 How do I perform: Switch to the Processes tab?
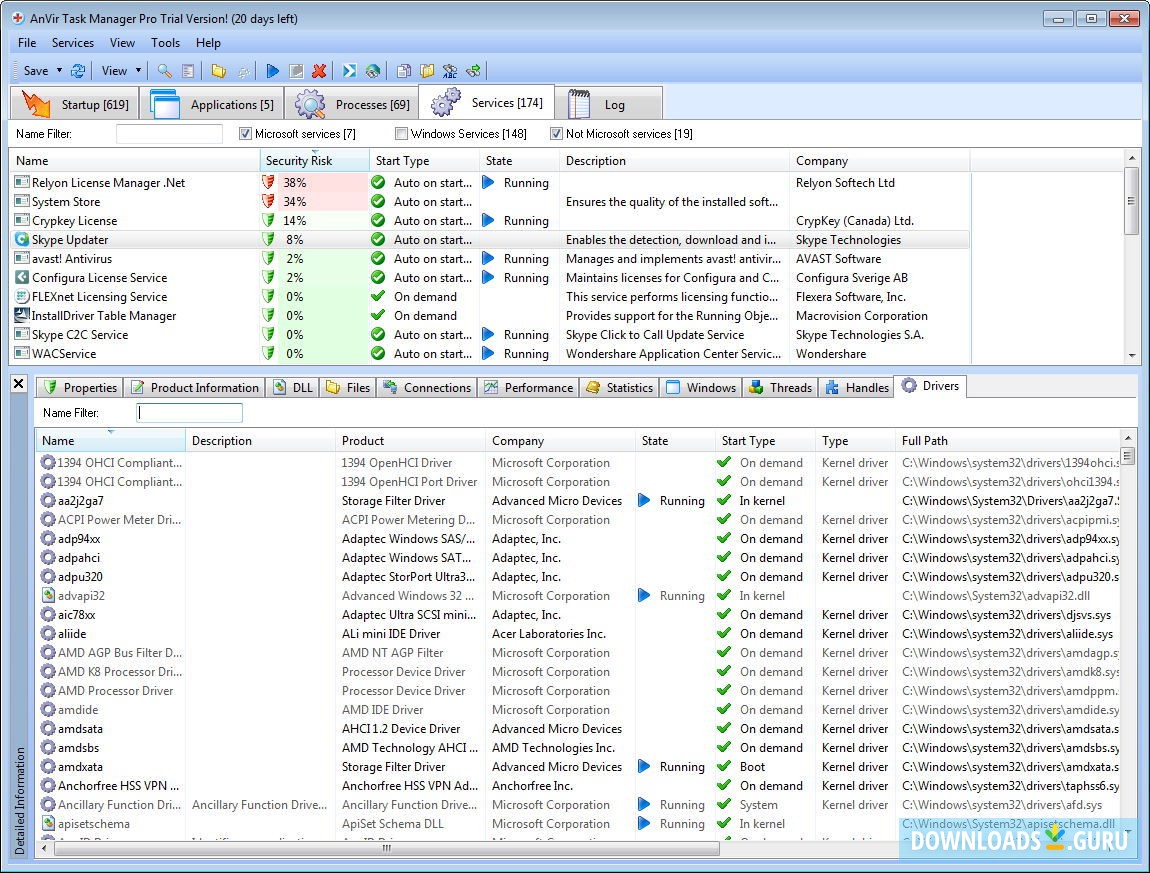click(x=352, y=104)
